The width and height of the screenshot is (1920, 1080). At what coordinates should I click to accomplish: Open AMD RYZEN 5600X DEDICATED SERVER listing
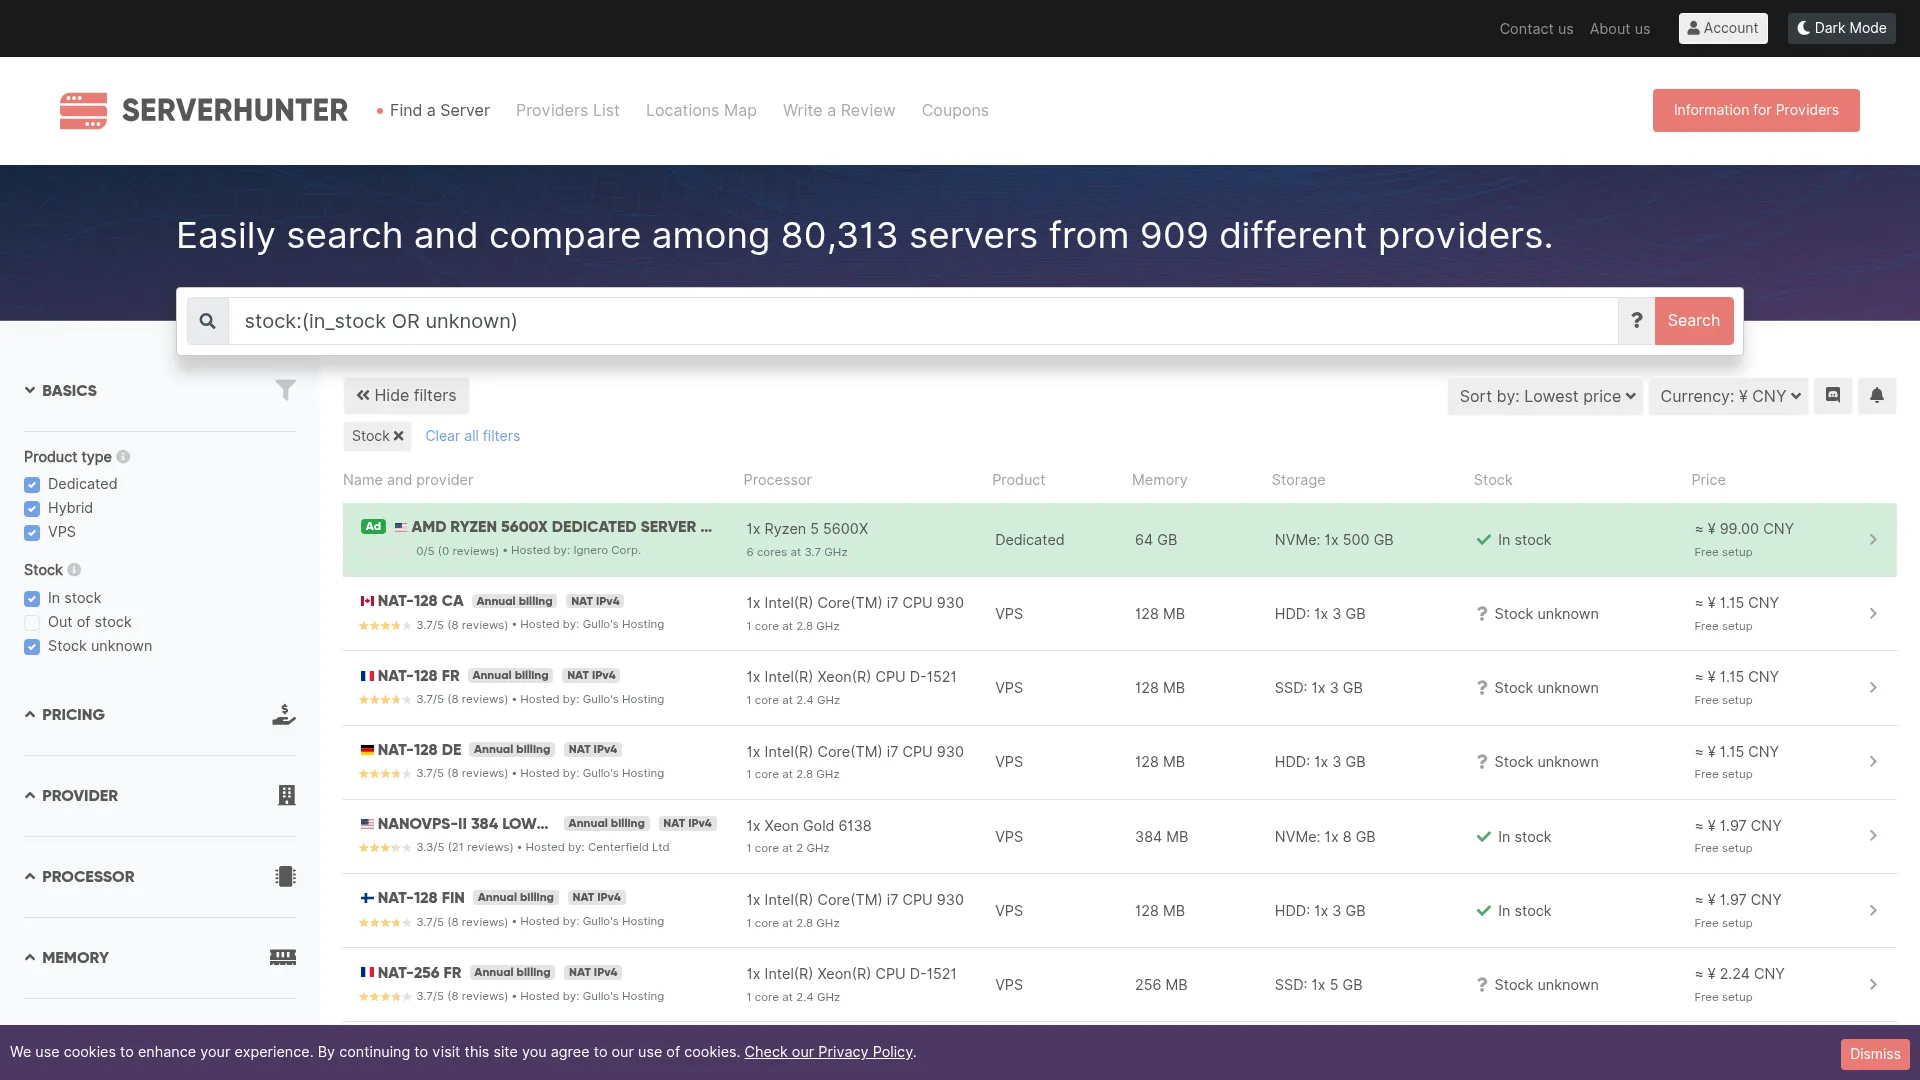point(561,527)
